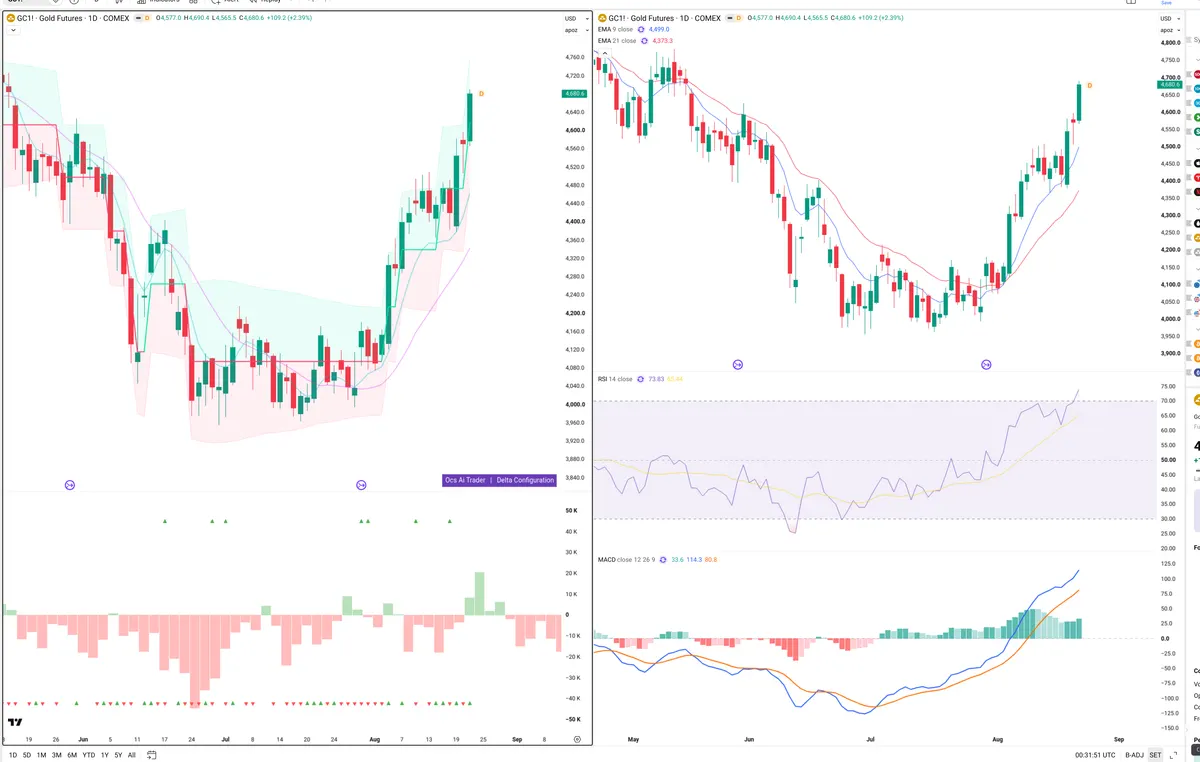Click the Delta Configuration label
The height and width of the screenshot is (762, 1200).
click(x=525, y=480)
